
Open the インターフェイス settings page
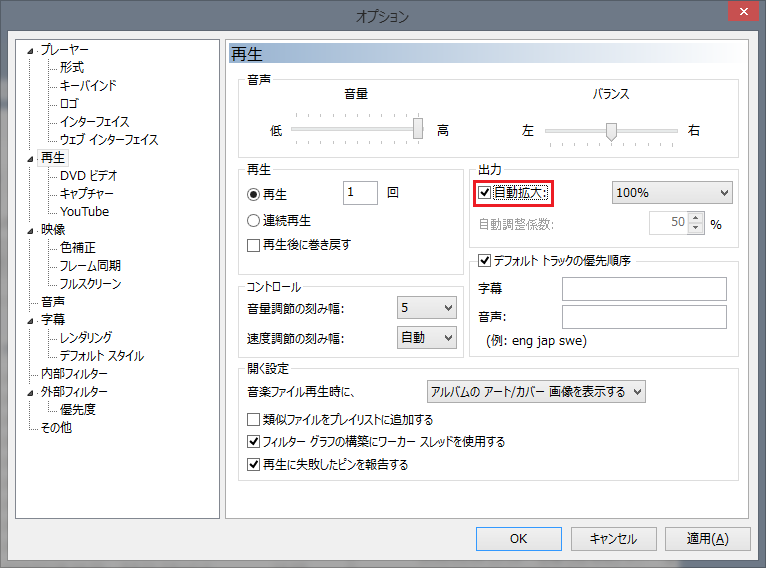pos(94,122)
